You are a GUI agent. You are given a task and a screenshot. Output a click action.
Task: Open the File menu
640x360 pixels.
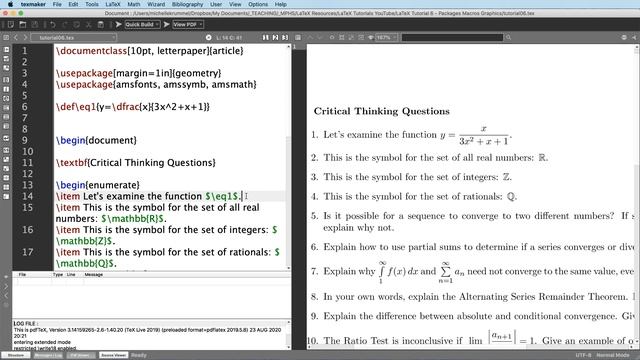click(x=57, y=4)
